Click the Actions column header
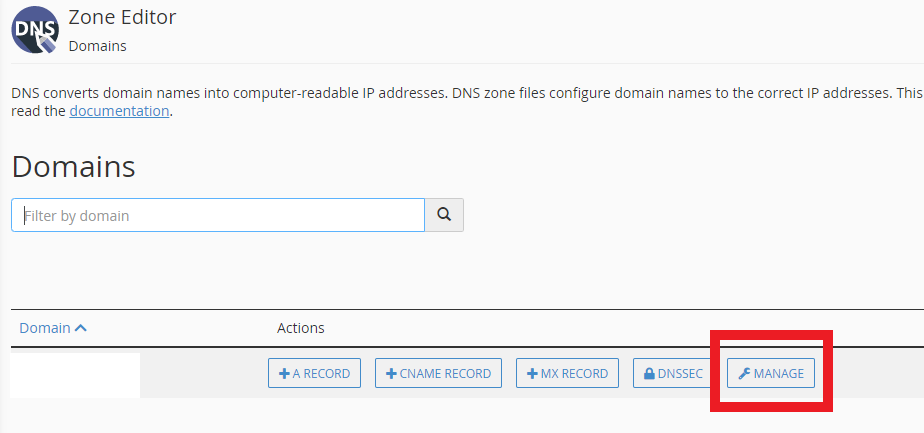The image size is (924, 433). click(301, 328)
